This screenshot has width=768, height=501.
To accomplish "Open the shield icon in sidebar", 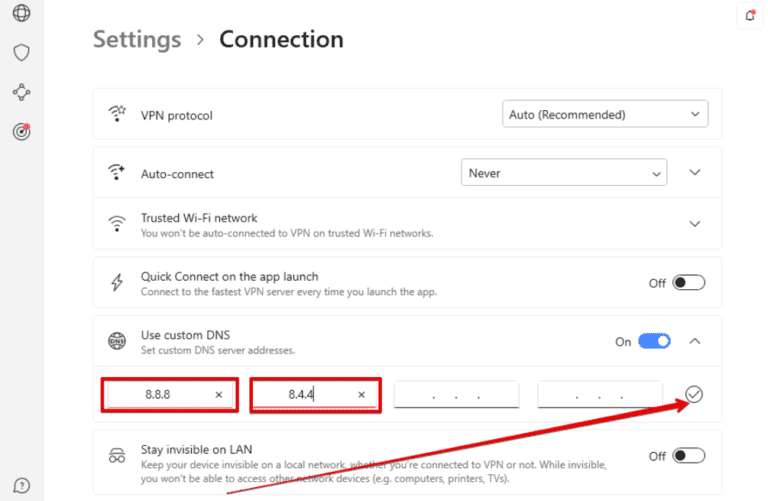I will coord(21,52).
